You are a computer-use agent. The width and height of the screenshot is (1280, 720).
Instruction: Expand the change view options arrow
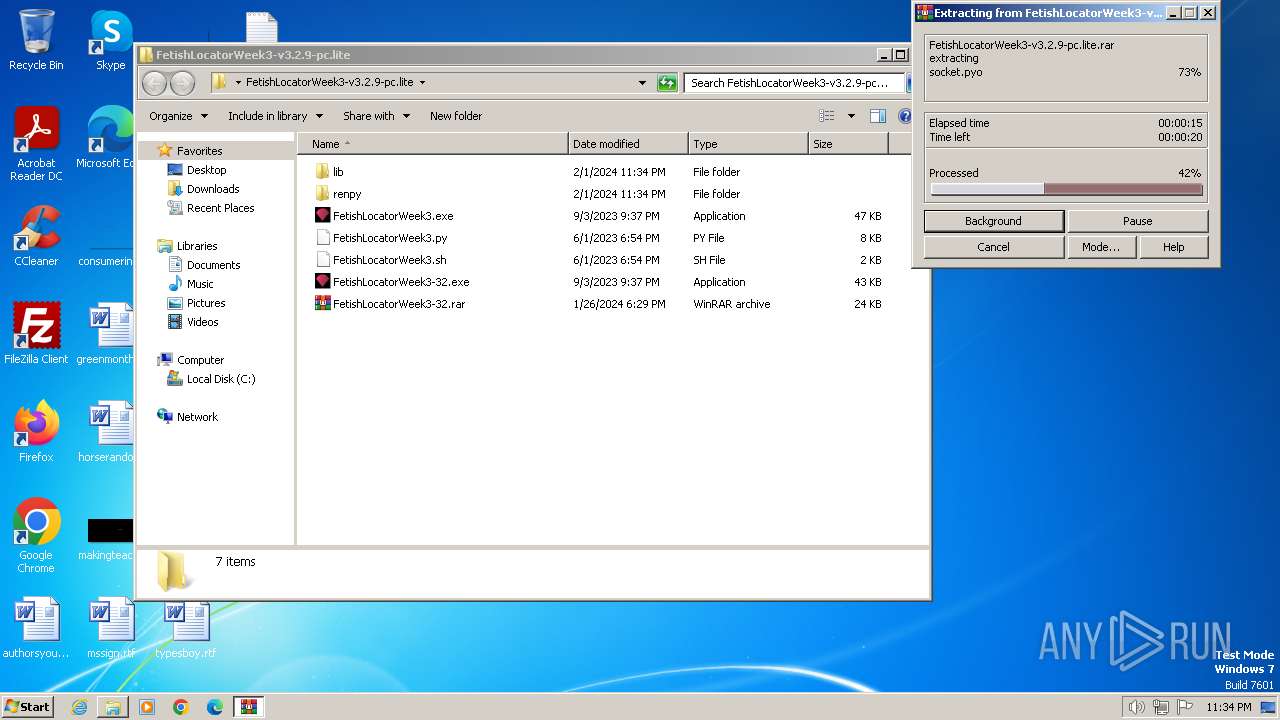click(851, 116)
